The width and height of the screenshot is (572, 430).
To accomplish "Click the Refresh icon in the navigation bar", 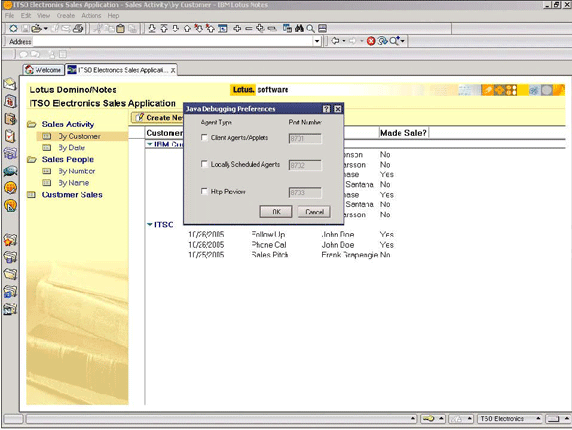I will (x=382, y=41).
